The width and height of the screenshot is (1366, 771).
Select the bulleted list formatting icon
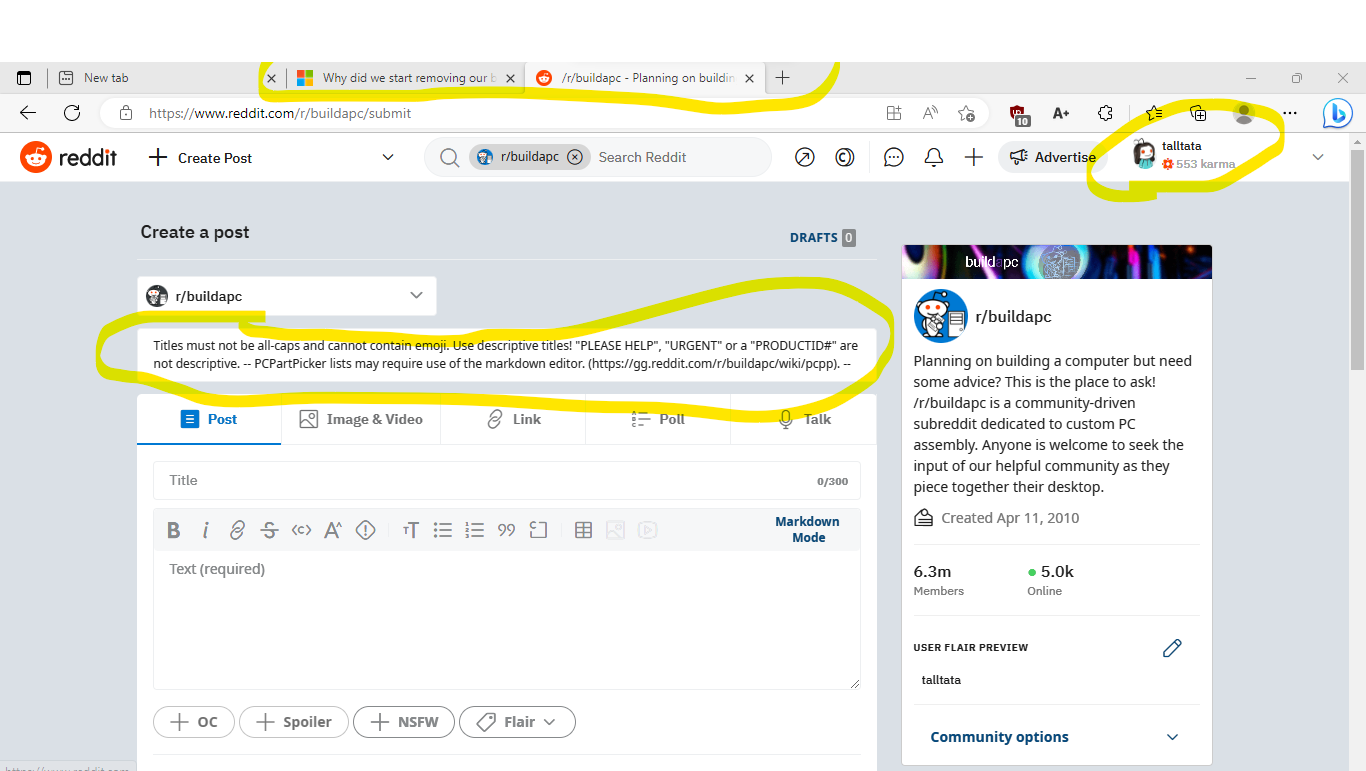[443, 529]
